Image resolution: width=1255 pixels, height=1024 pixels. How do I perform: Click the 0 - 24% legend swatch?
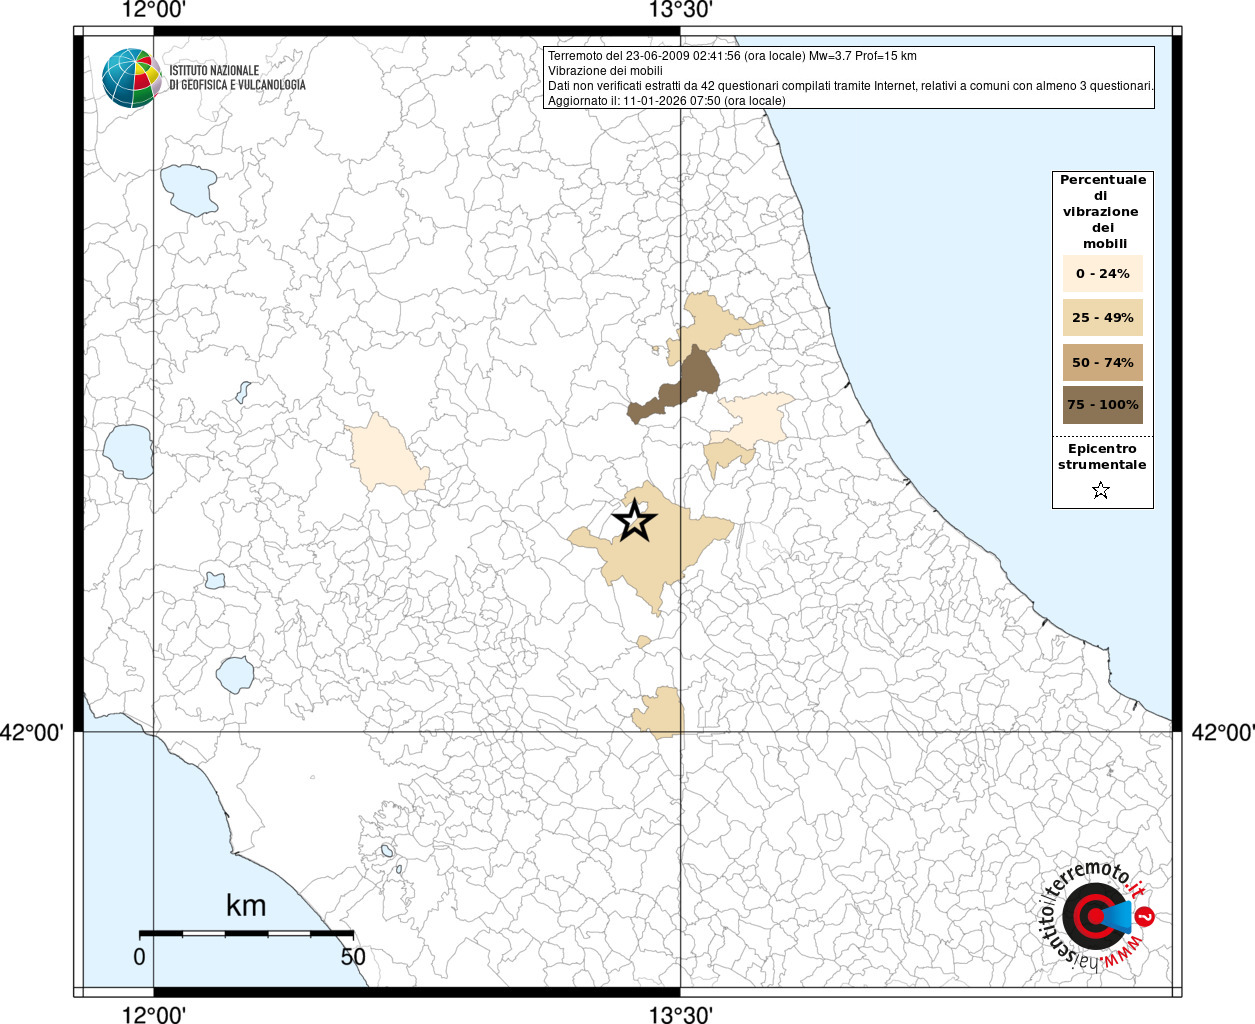click(1102, 274)
